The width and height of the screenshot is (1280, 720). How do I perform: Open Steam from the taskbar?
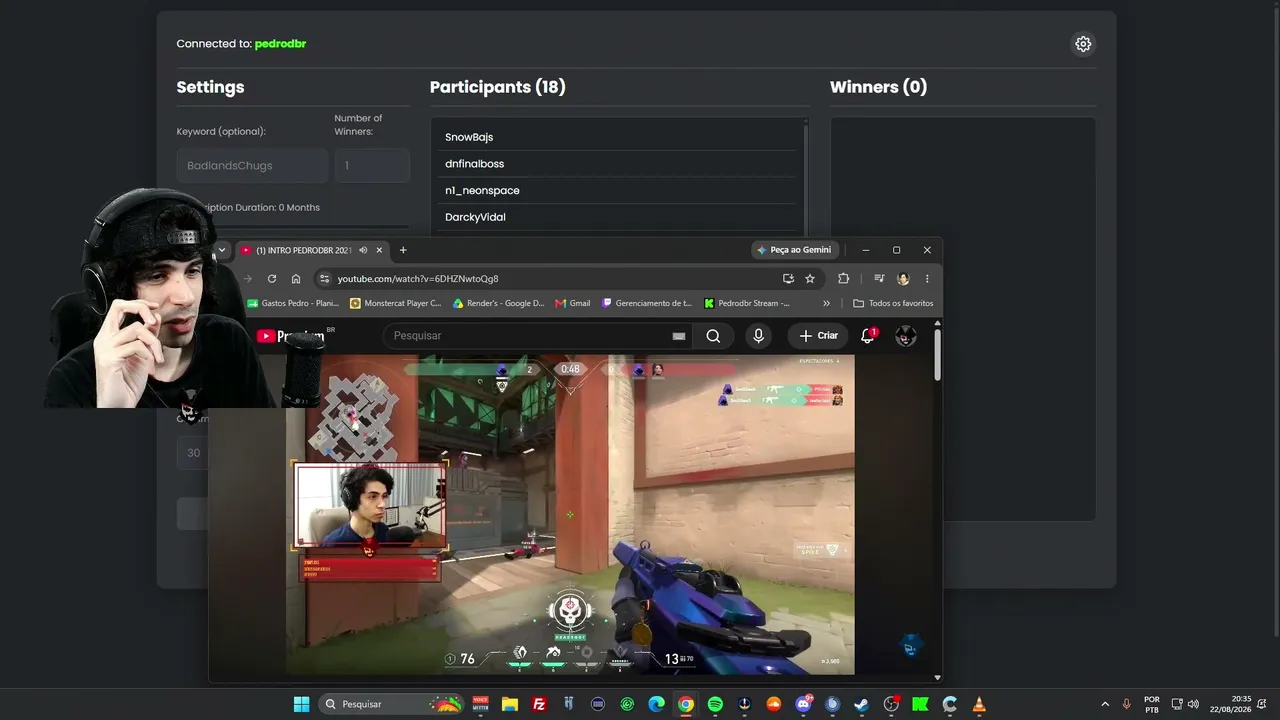tap(861, 704)
